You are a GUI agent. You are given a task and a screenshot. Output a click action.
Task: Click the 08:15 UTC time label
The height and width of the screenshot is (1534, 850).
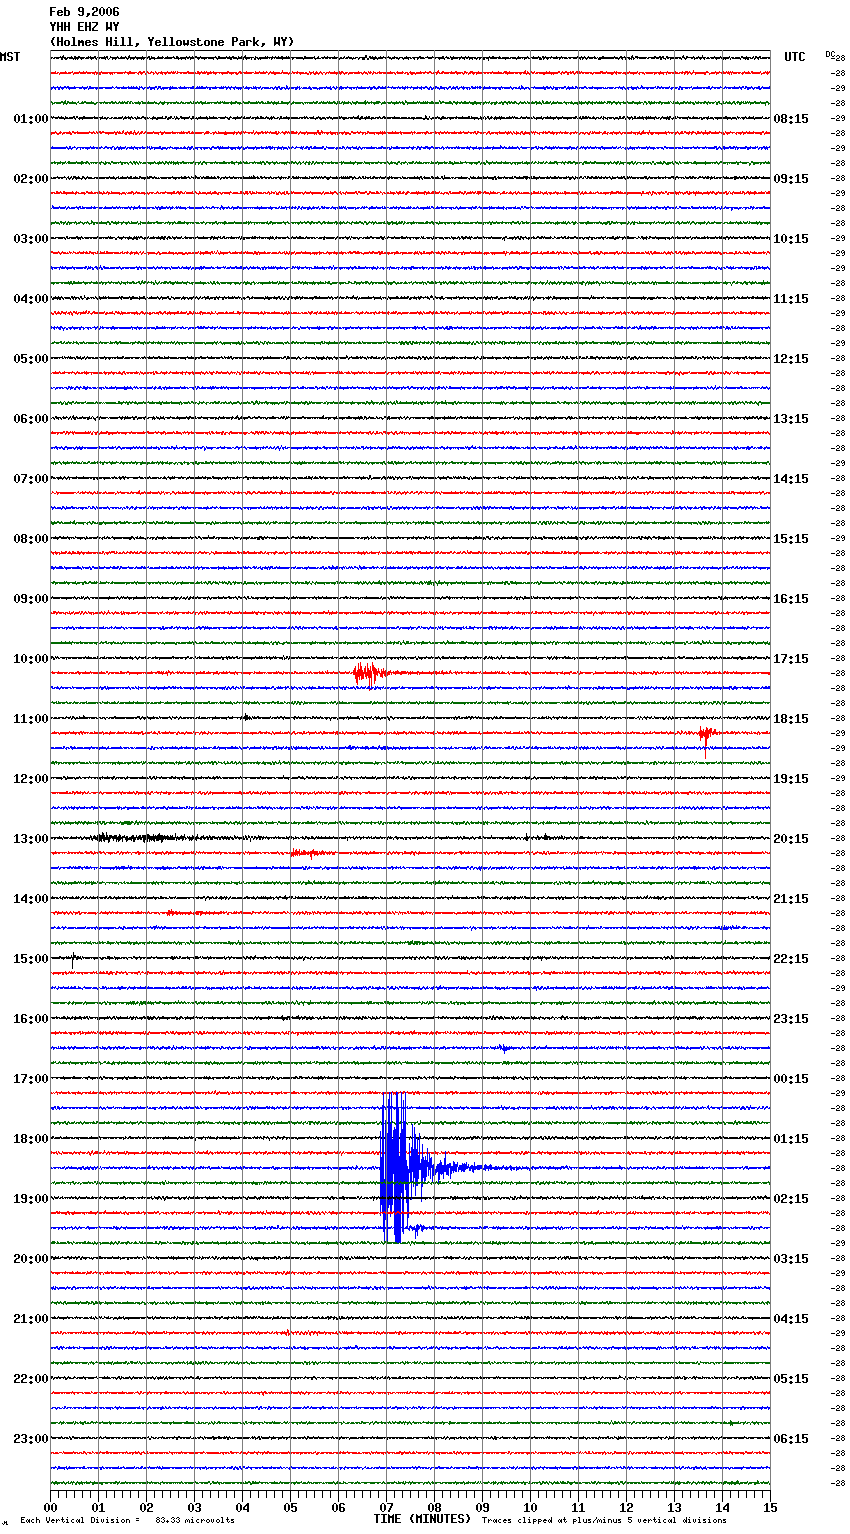point(791,119)
